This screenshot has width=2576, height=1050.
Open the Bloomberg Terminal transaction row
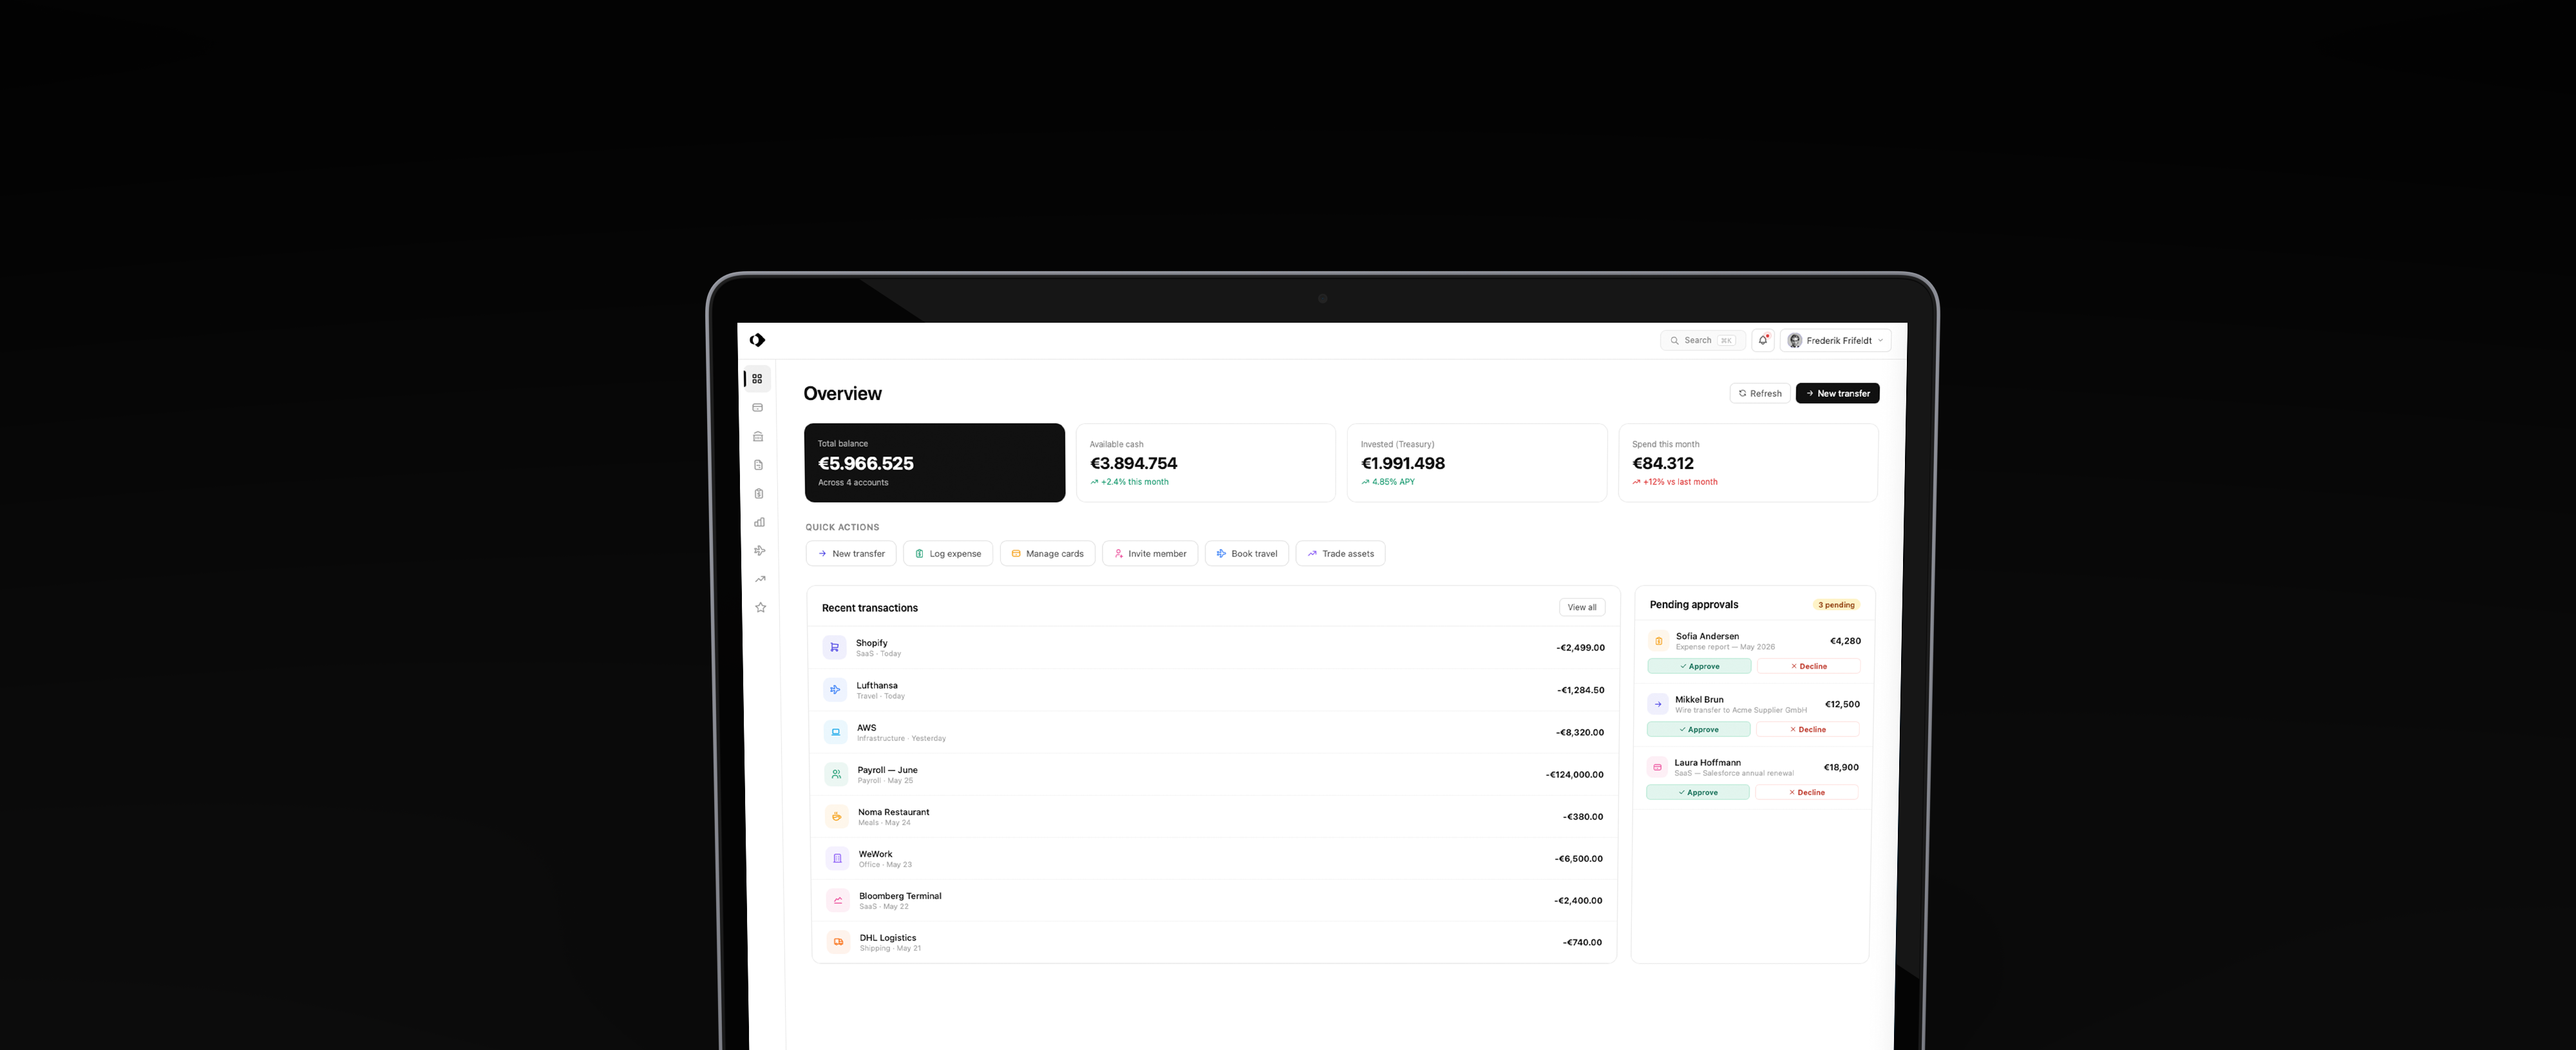(1213, 900)
